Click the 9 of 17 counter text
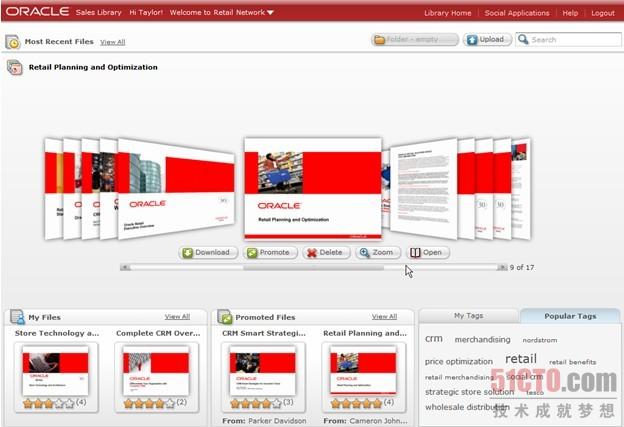This screenshot has width=624, height=427. pos(522,267)
